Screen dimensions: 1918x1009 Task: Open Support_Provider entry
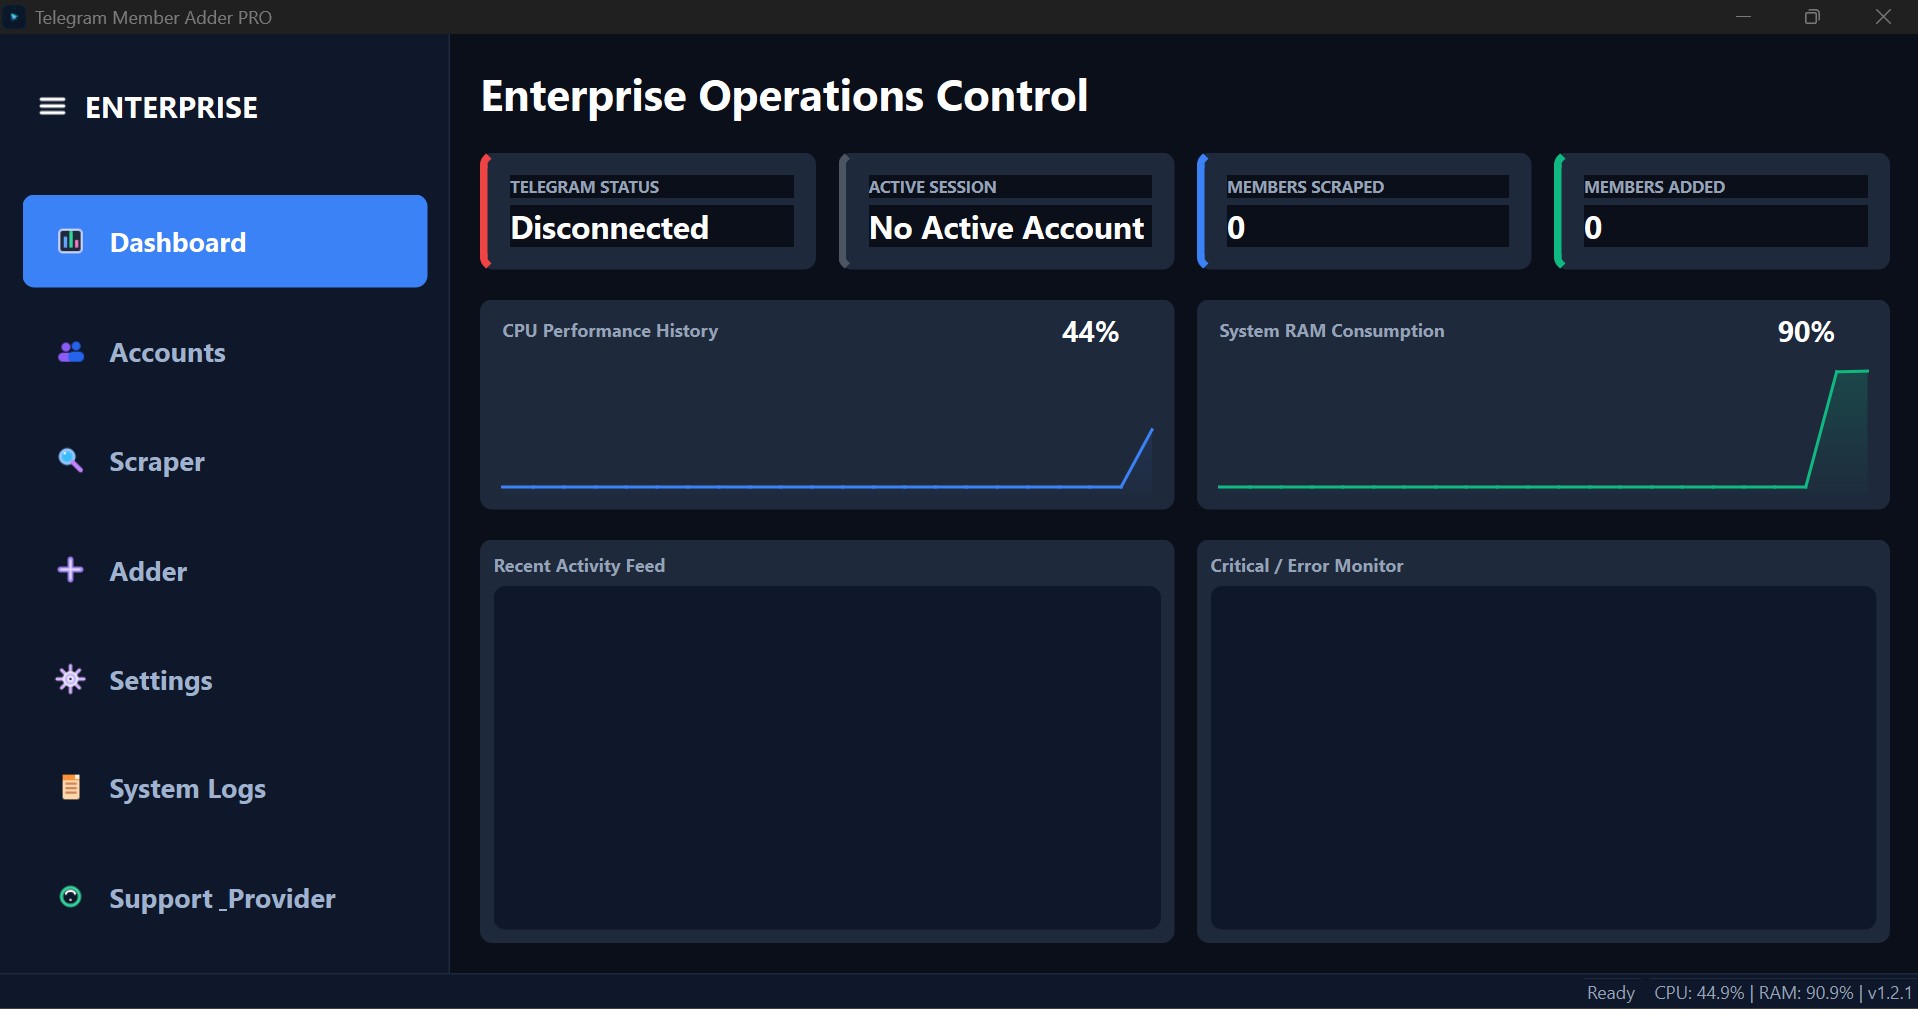(225, 898)
